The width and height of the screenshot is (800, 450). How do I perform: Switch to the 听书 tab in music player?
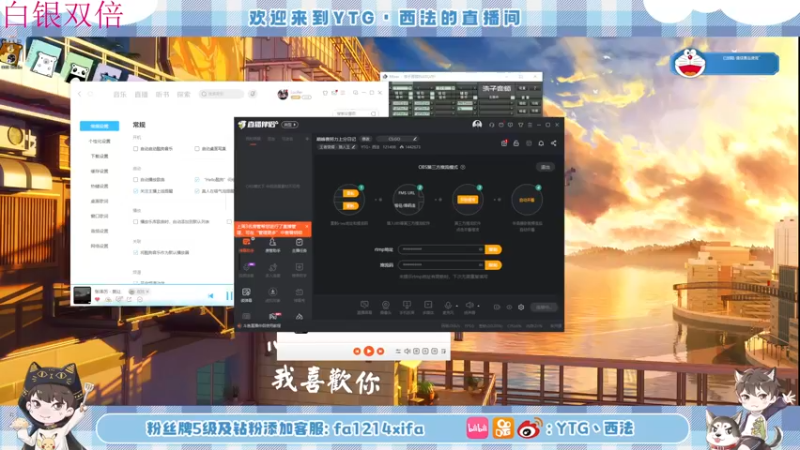(x=162, y=94)
